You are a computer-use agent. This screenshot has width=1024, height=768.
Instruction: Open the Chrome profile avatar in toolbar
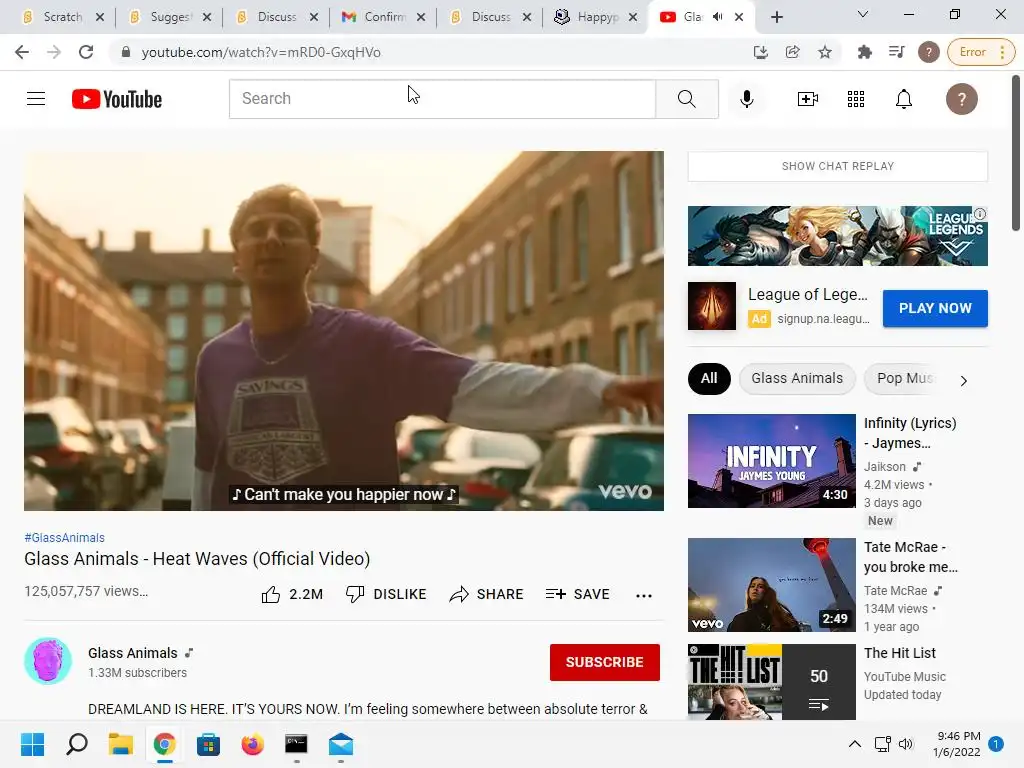[x=929, y=52]
